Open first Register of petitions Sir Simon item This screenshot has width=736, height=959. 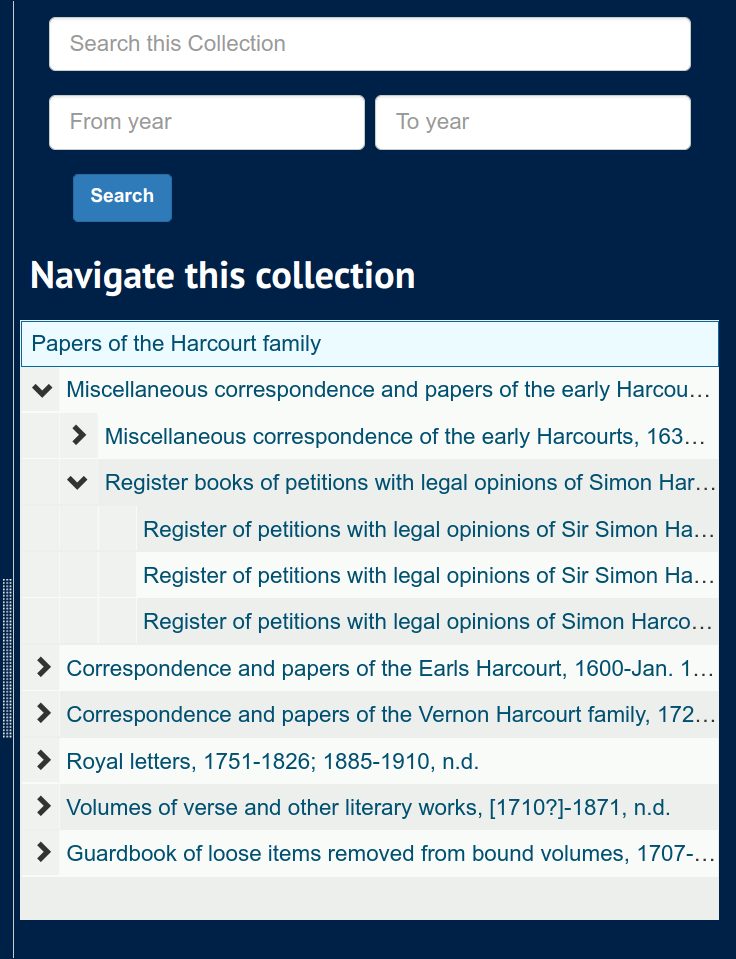coord(428,529)
